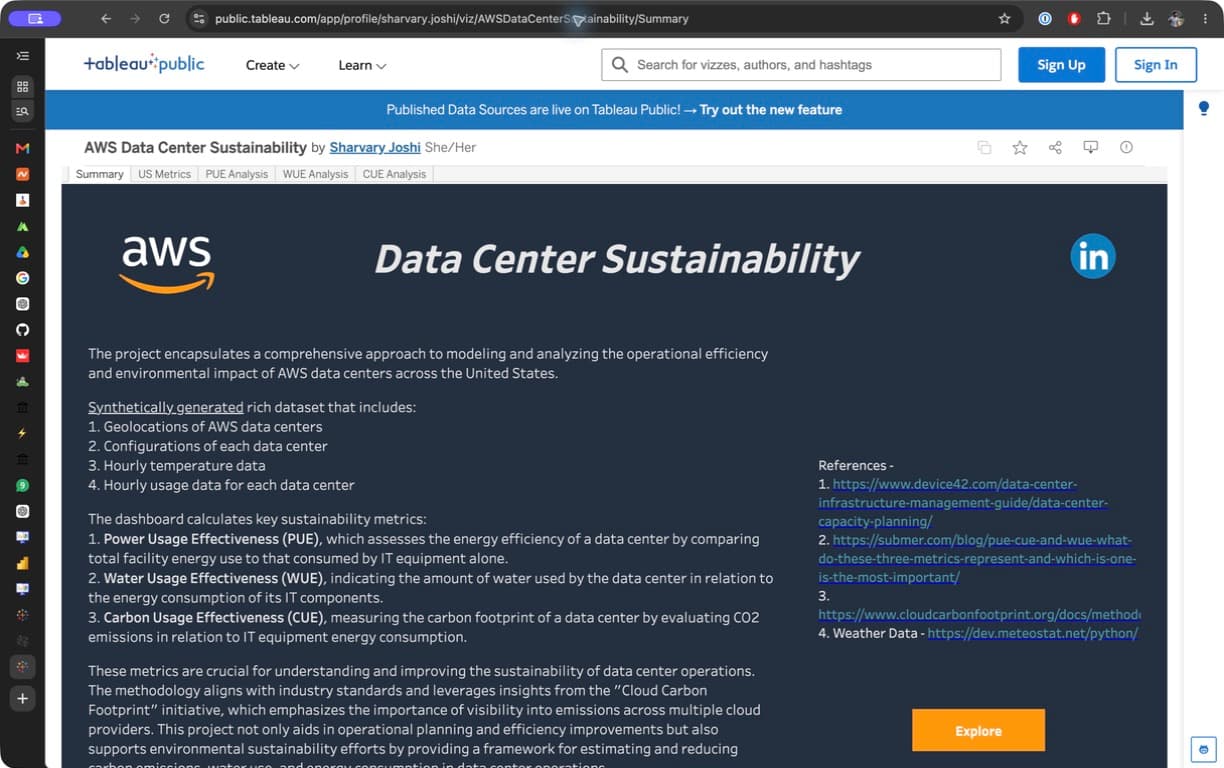Open the Power BI yellow bars sidebar icon

[22, 563]
